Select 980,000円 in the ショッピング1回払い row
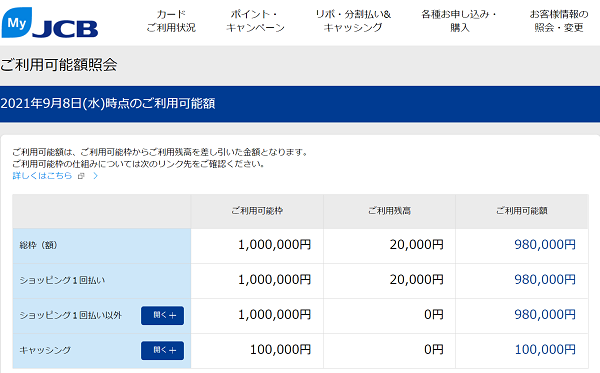This screenshot has height=373, width=600. (x=545, y=280)
